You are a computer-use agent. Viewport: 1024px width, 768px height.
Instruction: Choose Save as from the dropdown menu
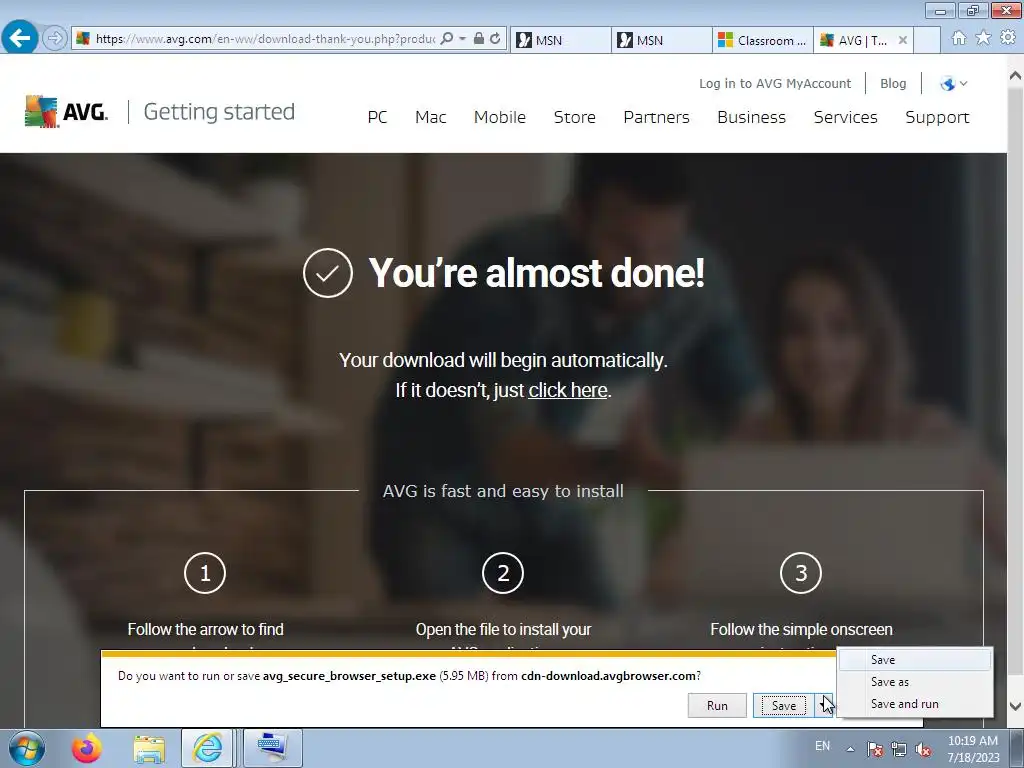tap(914, 682)
